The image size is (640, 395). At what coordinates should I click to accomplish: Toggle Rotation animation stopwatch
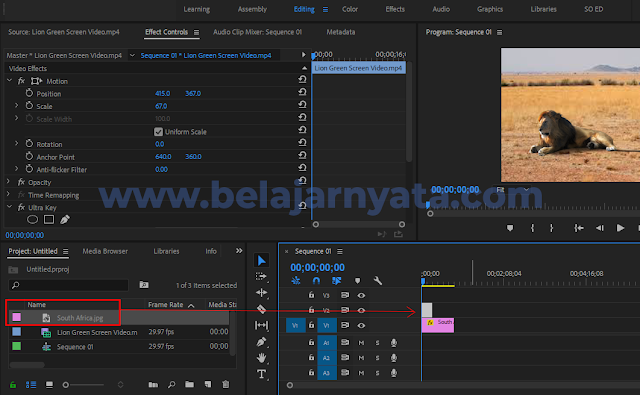(29, 144)
